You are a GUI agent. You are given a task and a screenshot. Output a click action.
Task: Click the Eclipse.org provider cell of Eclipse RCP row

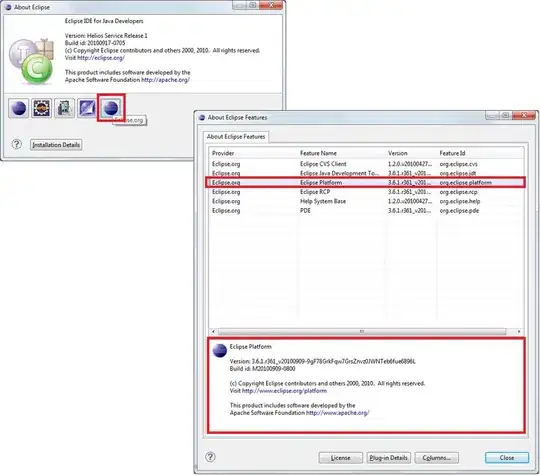coord(226,192)
